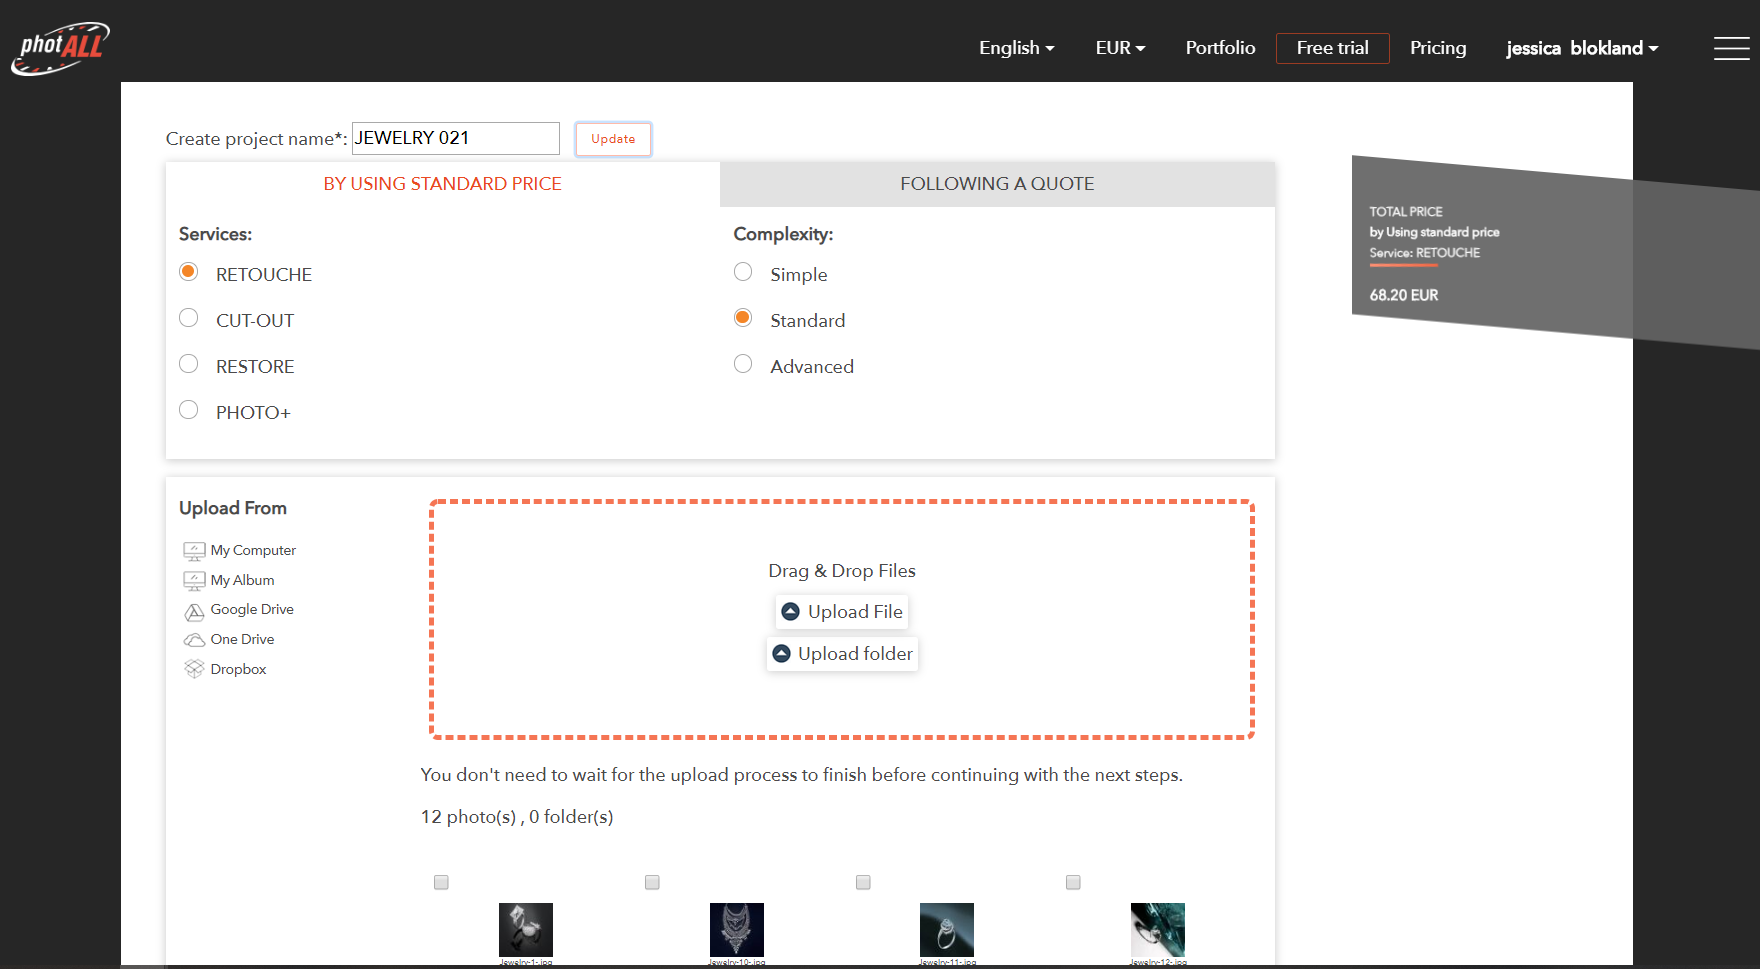Open the hamburger menu icon

click(1731, 48)
